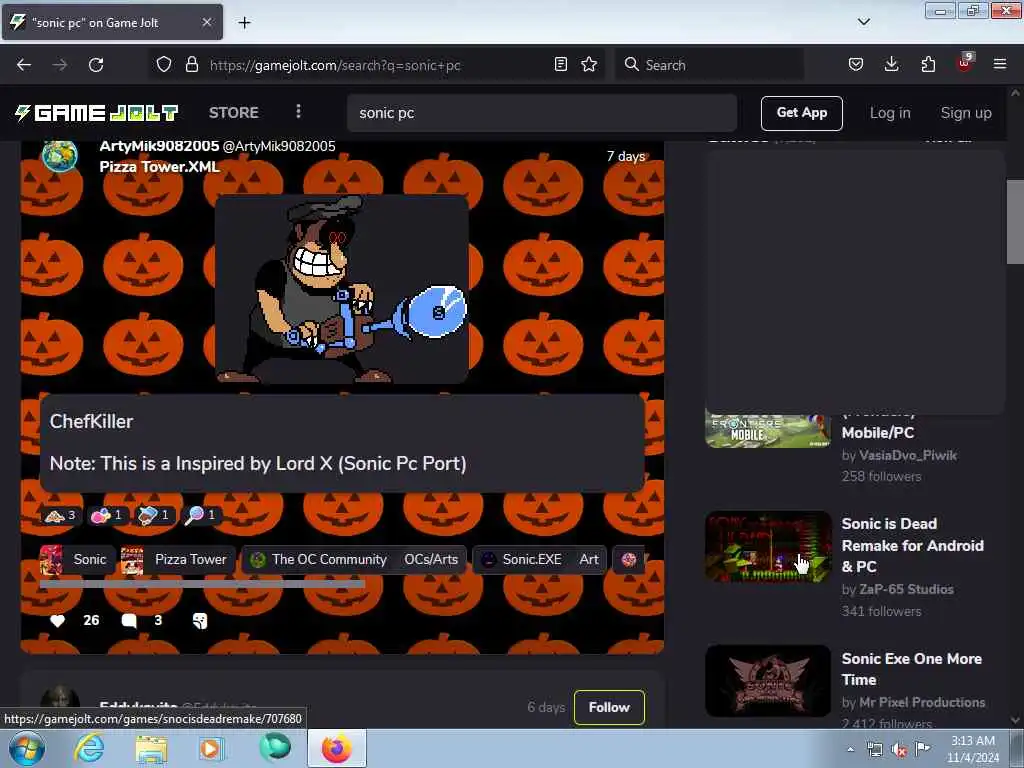Open the Sonic.EXE community tag
The width and height of the screenshot is (1024, 768).
(522, 560)
